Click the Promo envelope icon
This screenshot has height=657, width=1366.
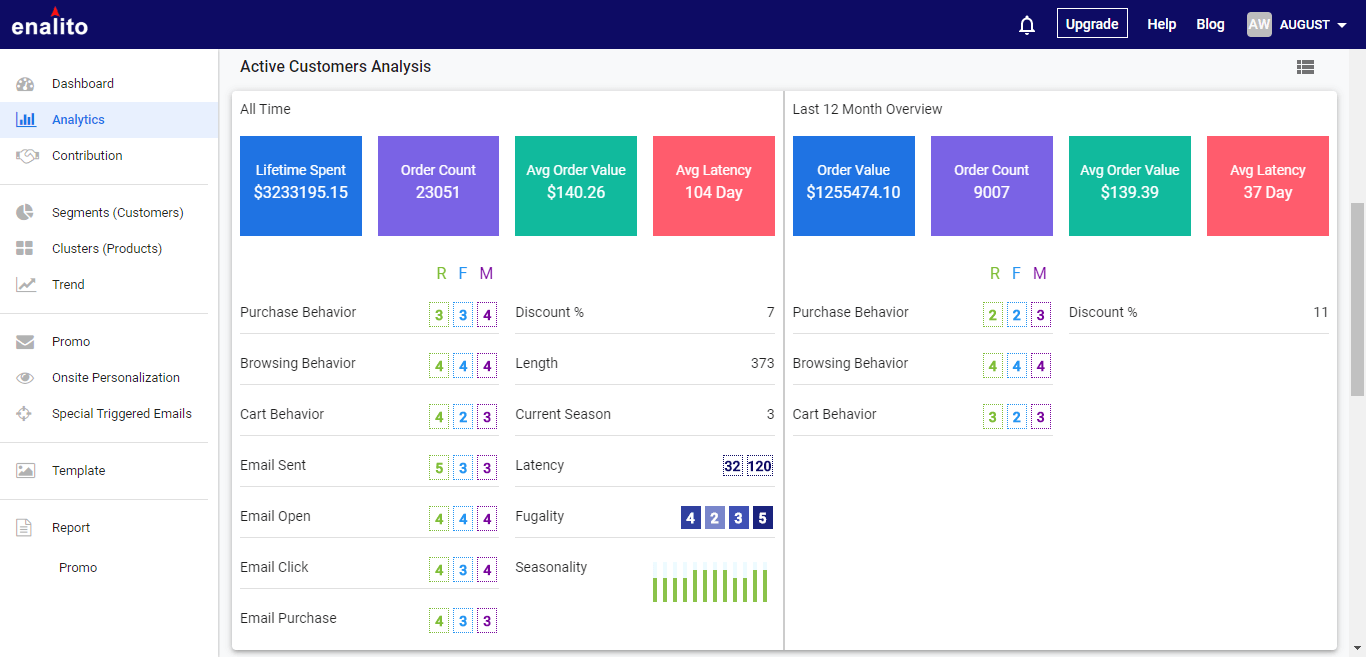[x=26, y=342]
